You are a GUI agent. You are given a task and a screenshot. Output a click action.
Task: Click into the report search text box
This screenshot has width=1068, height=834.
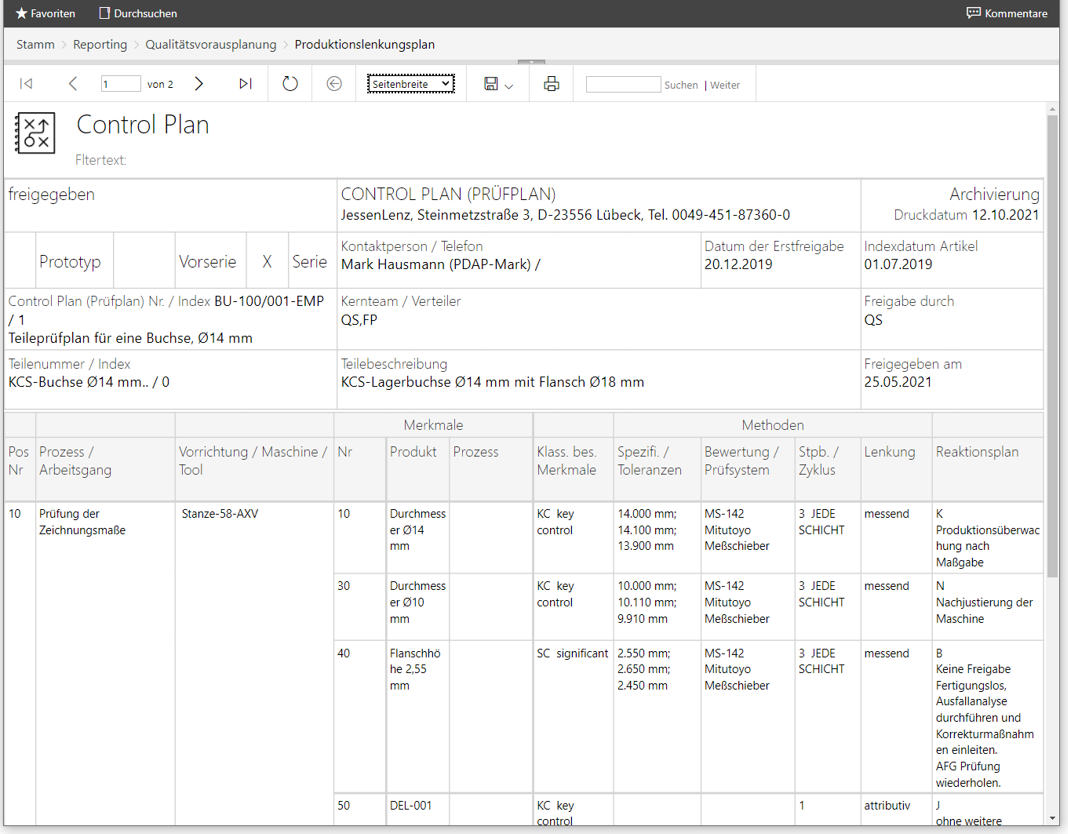point(623,84)
